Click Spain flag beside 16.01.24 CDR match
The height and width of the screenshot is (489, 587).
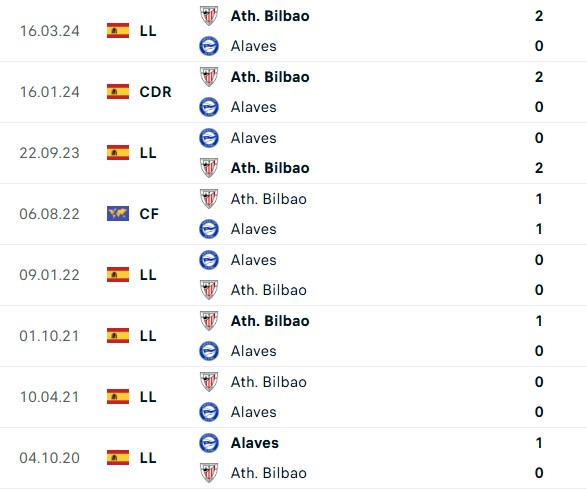tap(118, 92)
